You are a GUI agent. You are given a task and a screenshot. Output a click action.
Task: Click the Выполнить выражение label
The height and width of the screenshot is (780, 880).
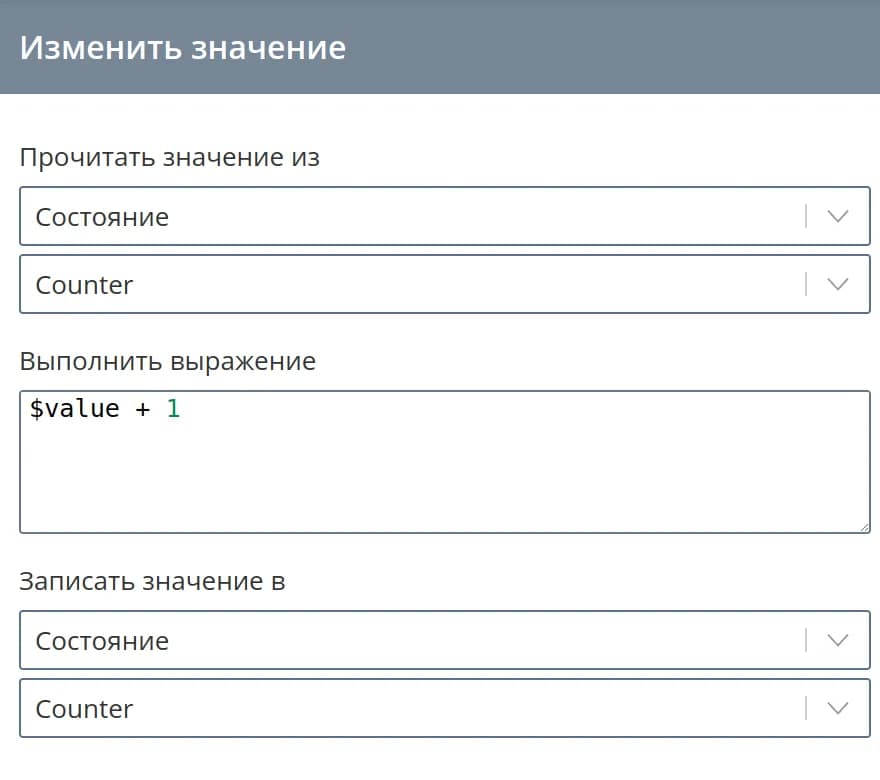[168, 361]
